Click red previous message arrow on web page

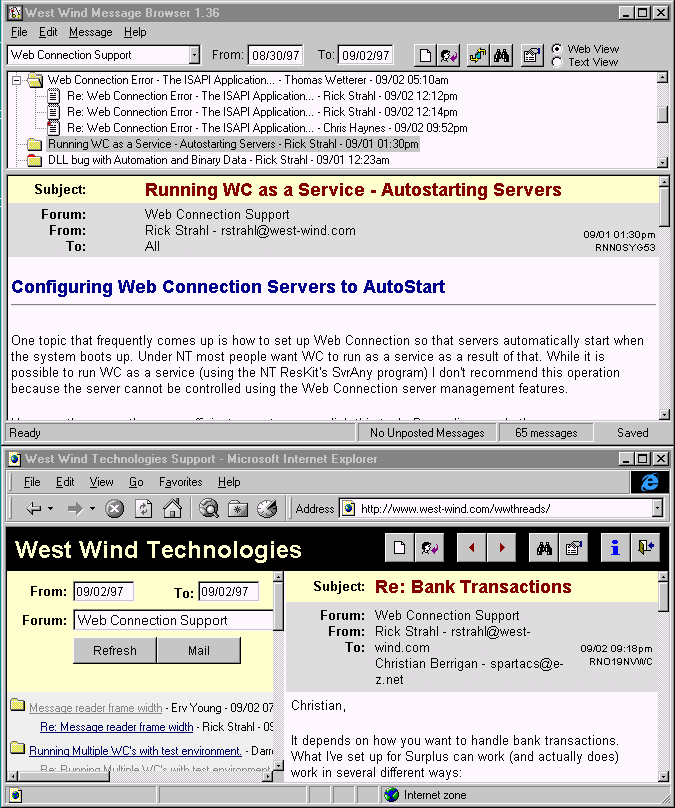(x=471, y=548)
